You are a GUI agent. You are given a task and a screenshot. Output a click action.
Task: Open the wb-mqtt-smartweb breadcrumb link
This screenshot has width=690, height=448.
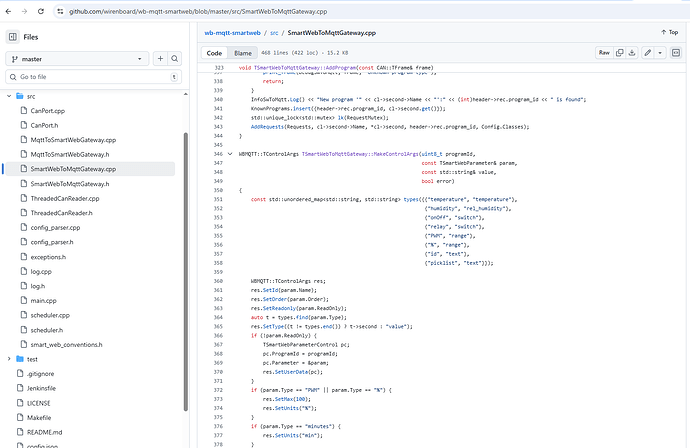tap(232, 33)
